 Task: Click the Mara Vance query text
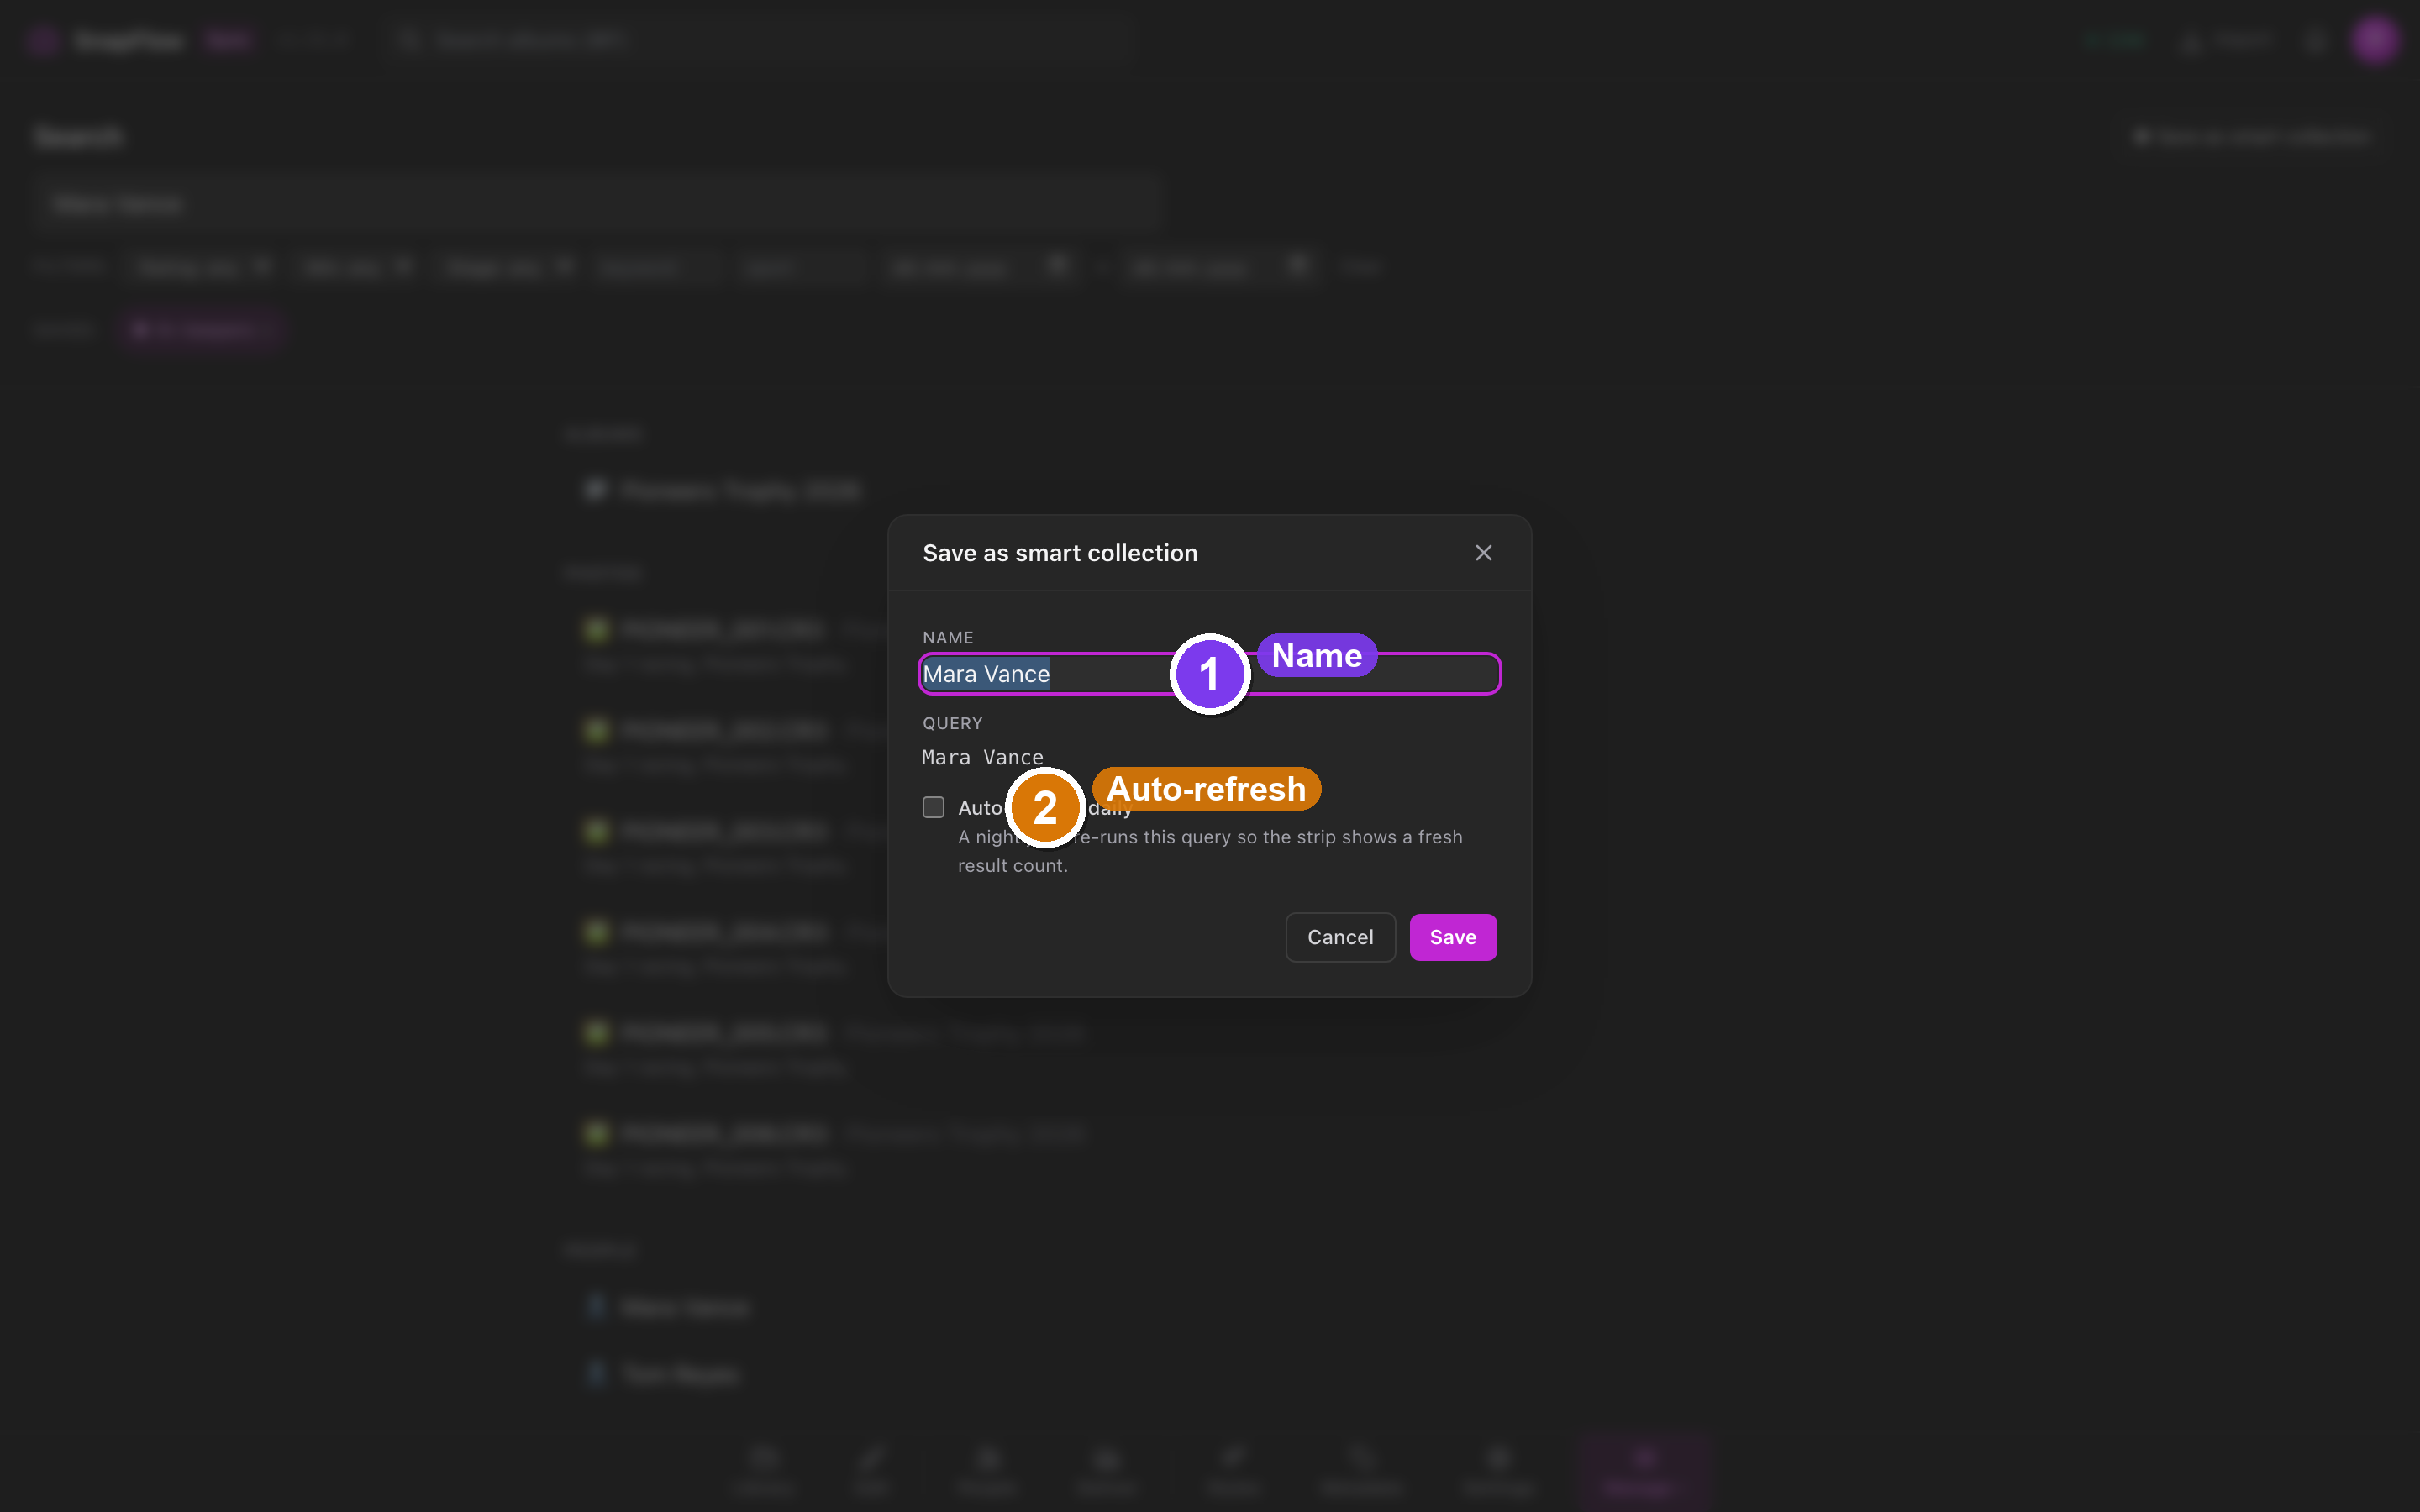(x=982, y=757)
